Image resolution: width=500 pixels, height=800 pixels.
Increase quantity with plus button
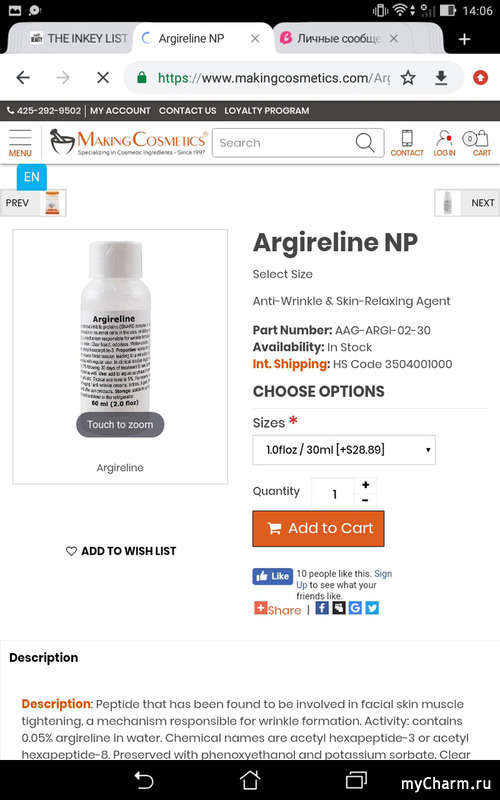(365, 485)
